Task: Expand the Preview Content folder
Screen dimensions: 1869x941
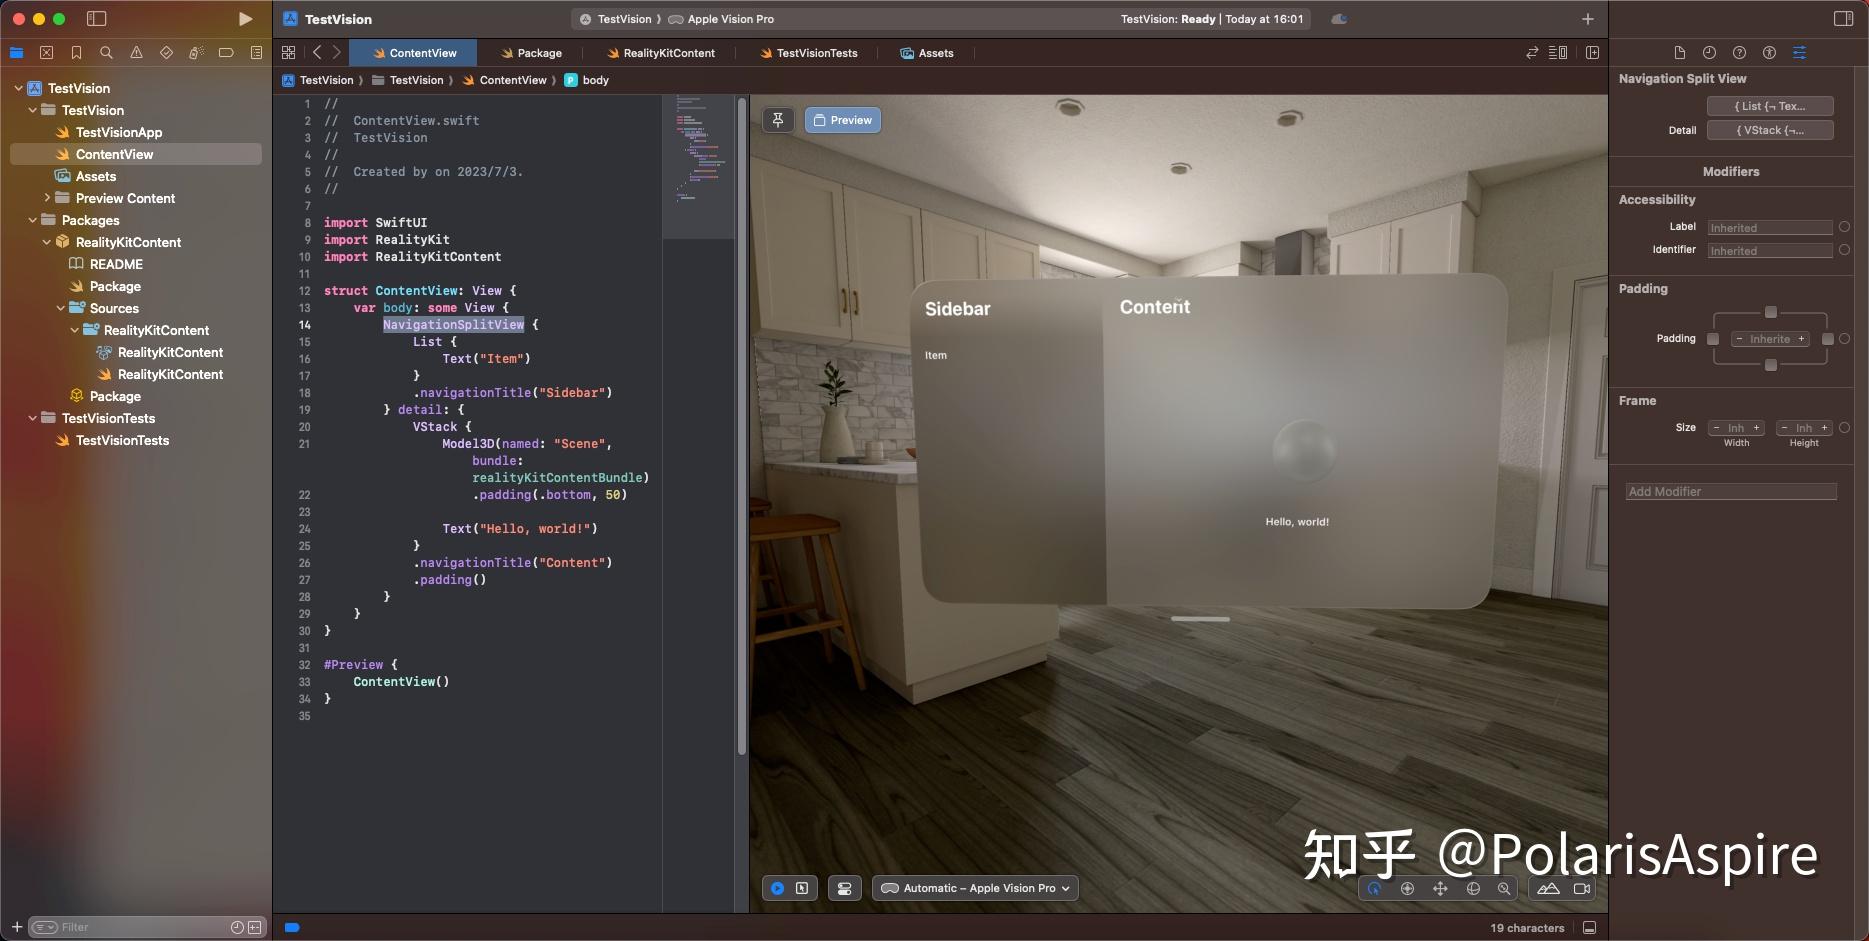Action: pyautogui.click(x=46, y=198)
